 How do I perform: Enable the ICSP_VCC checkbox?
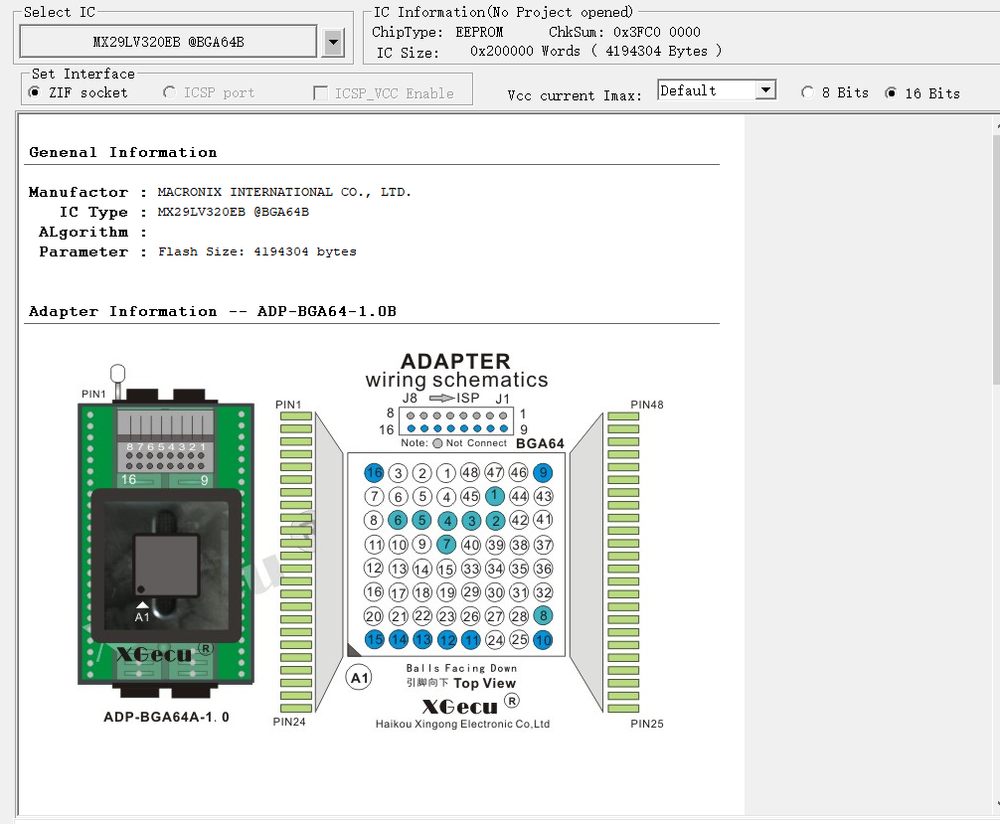[320, 92]
